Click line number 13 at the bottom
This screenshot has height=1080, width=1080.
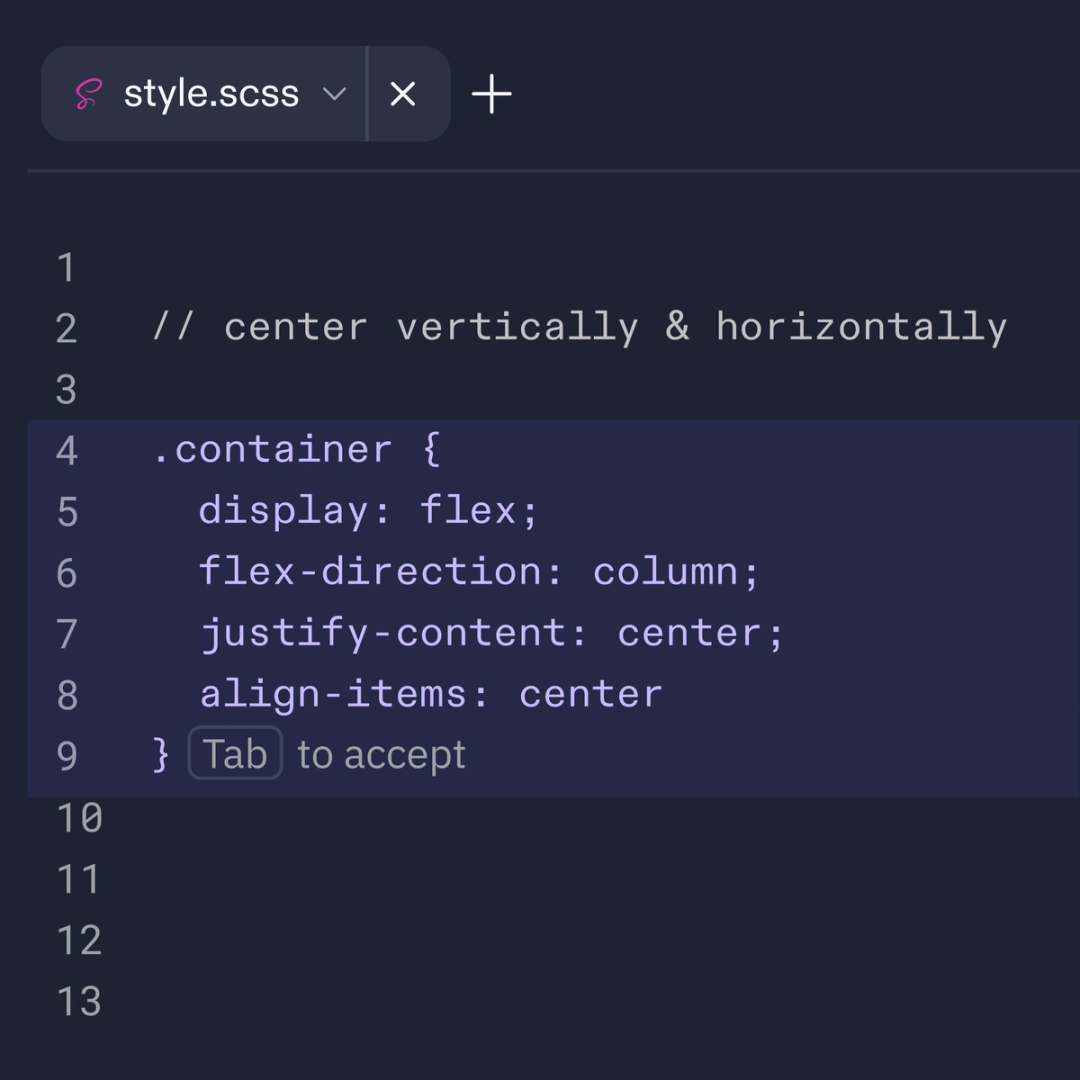point(80,1000)
